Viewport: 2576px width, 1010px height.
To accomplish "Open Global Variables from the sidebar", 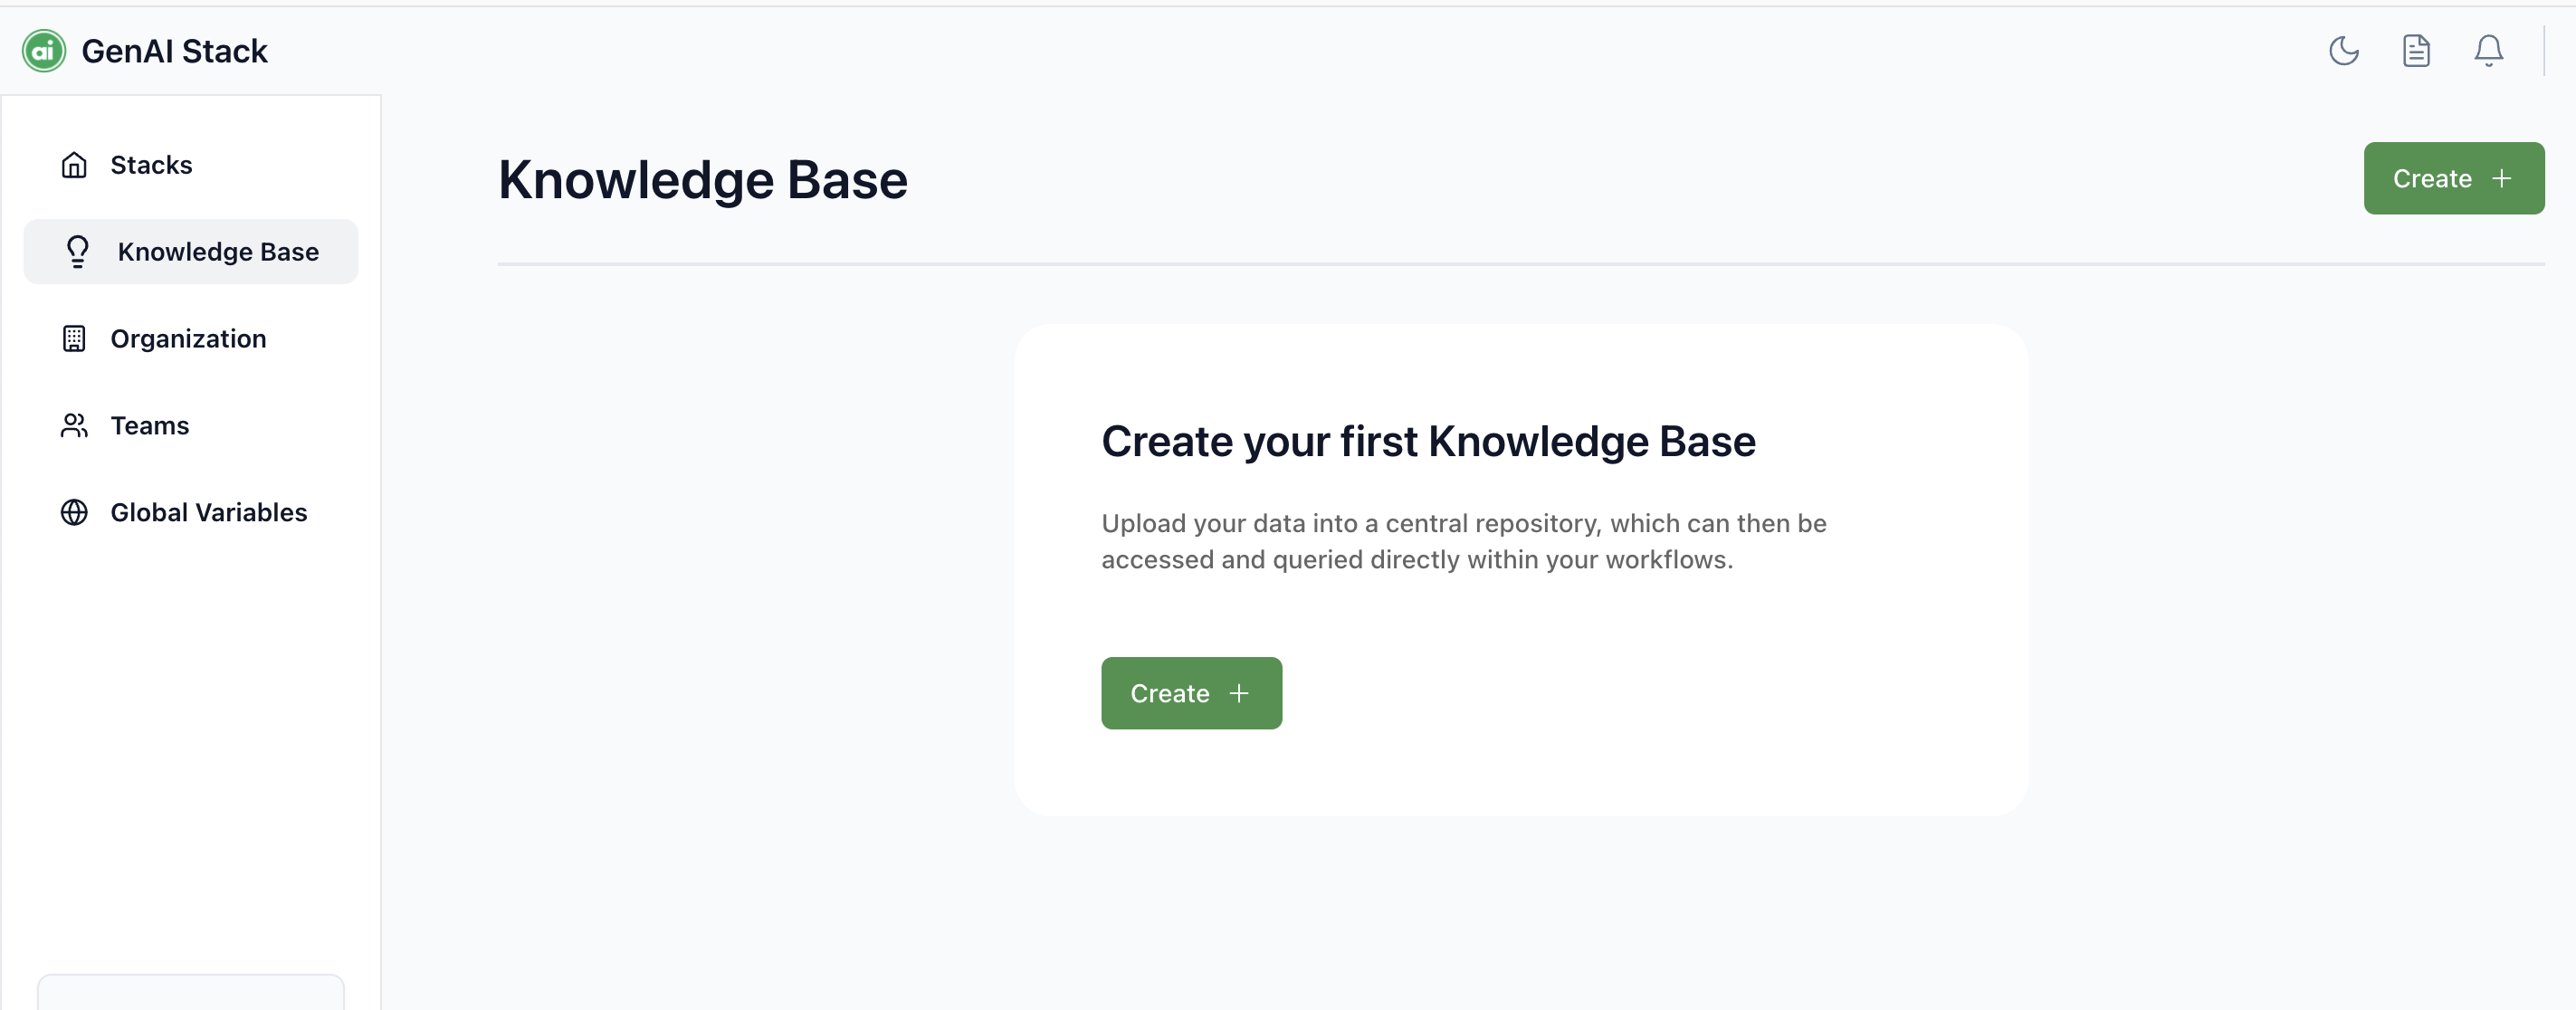I will click(209, 512).
